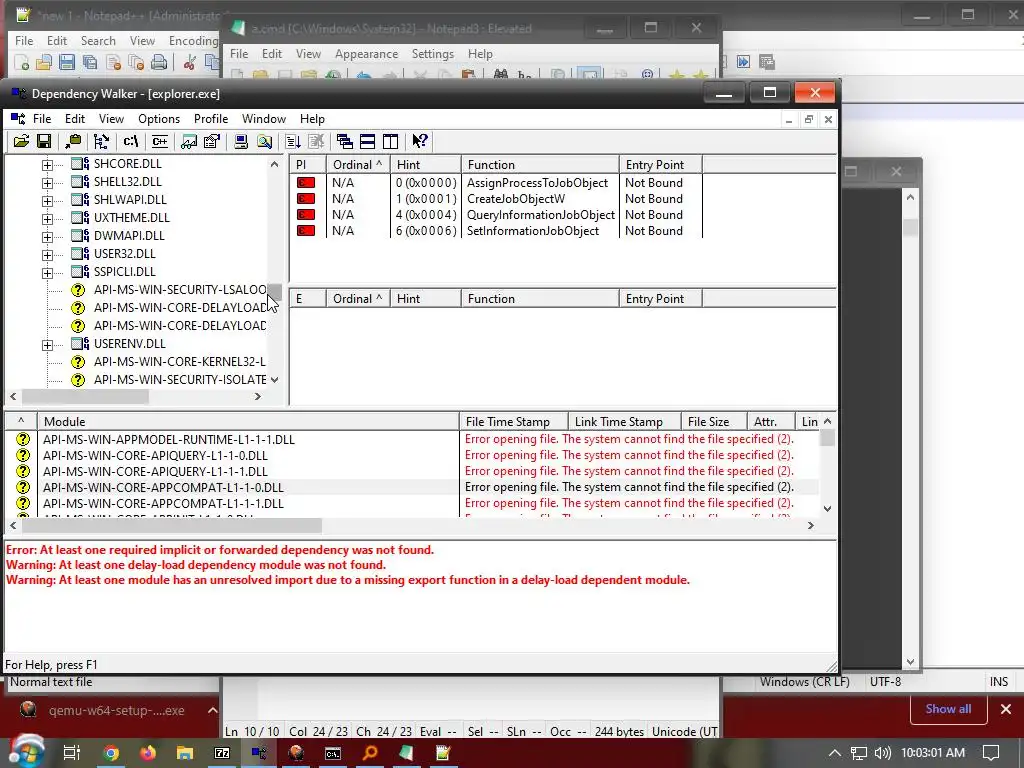The height and width of the screenshot is (768, 1024).
Task: Click the Context Help arrow-question icon
Action: point(419,141)
